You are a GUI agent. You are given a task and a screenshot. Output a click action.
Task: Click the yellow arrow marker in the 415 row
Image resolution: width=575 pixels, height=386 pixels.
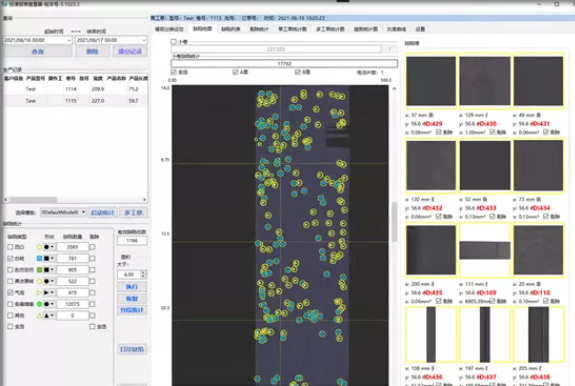(39, 293)
